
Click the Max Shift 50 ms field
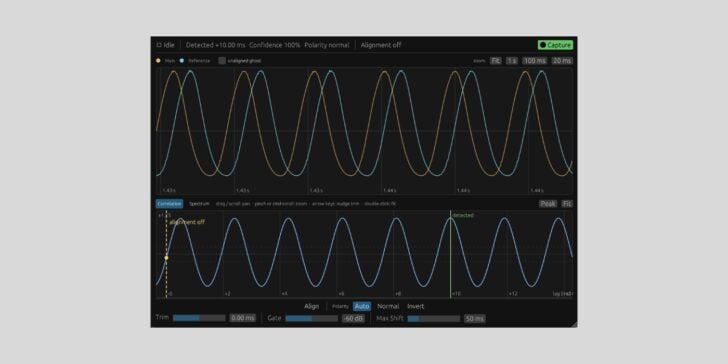click(474, 318)
